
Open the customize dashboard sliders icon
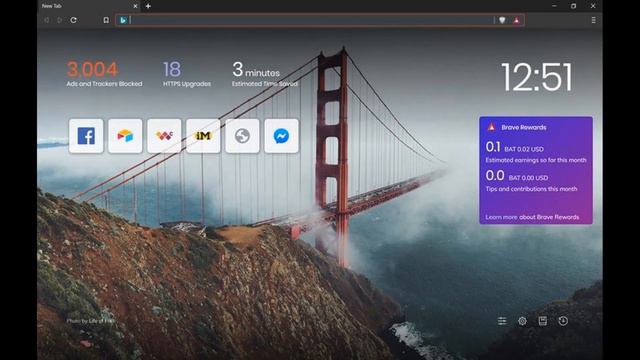[502, 321]
